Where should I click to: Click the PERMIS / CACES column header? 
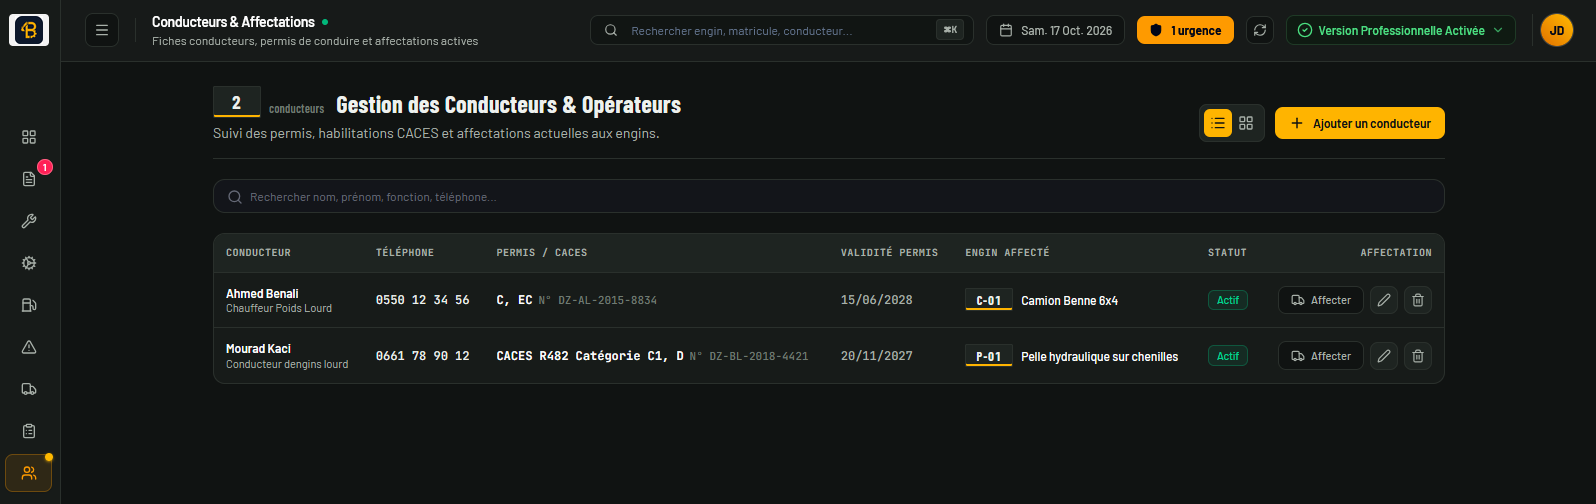[x=542, y=253]
